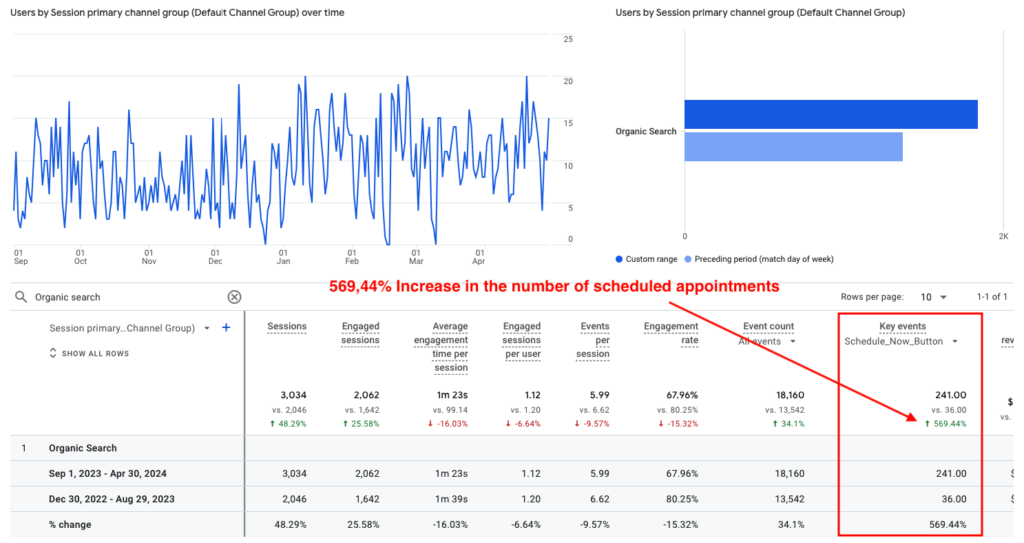Click the 80.25% preceding engagement rate cell

682,499
